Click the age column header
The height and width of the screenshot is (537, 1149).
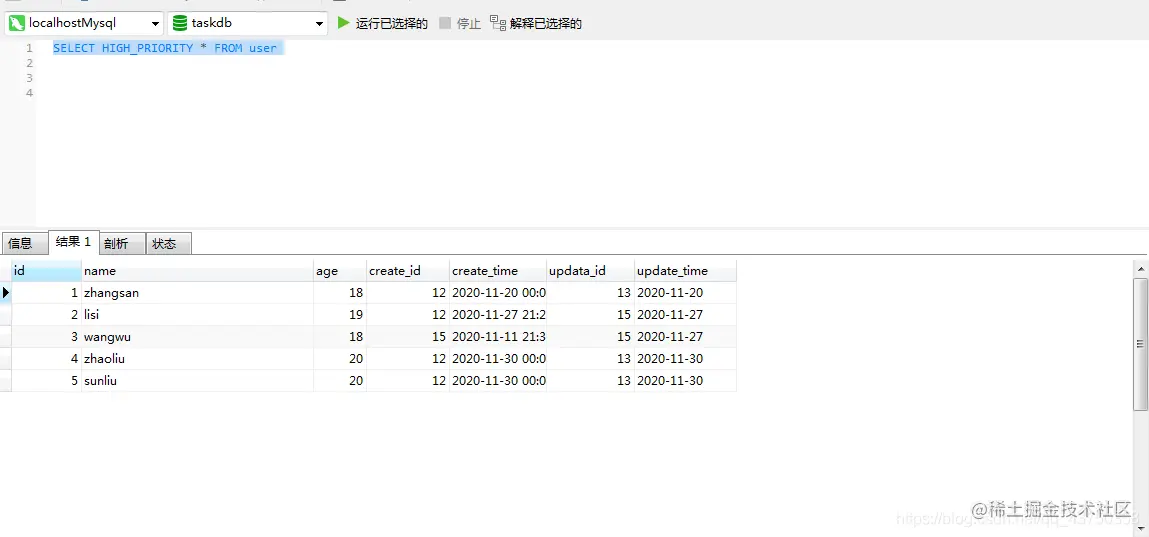coord(340,271)
